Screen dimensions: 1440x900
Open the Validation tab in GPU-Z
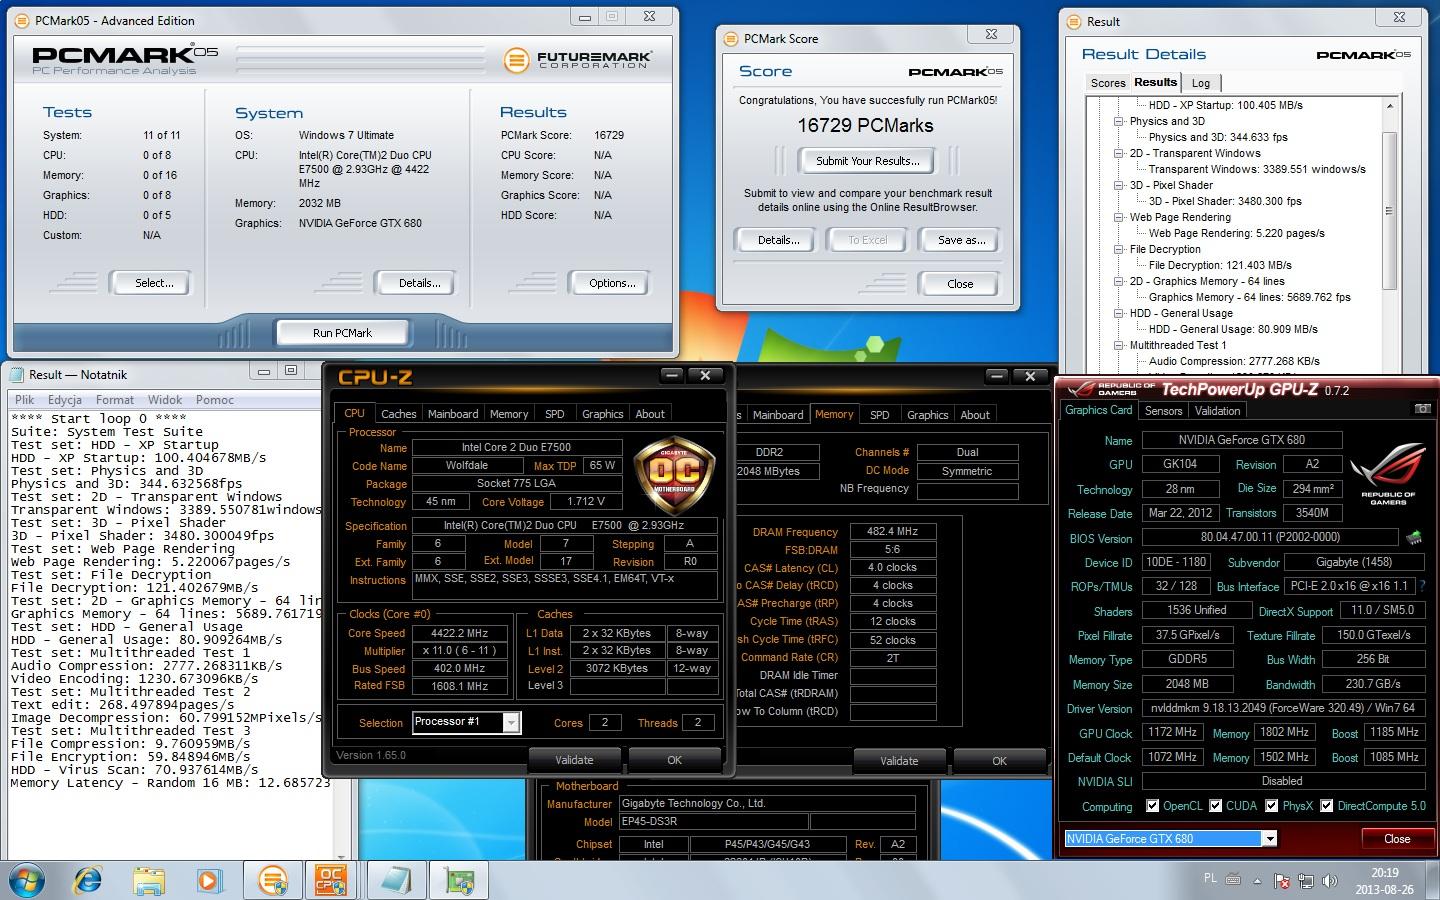[x=1217, y=410]
